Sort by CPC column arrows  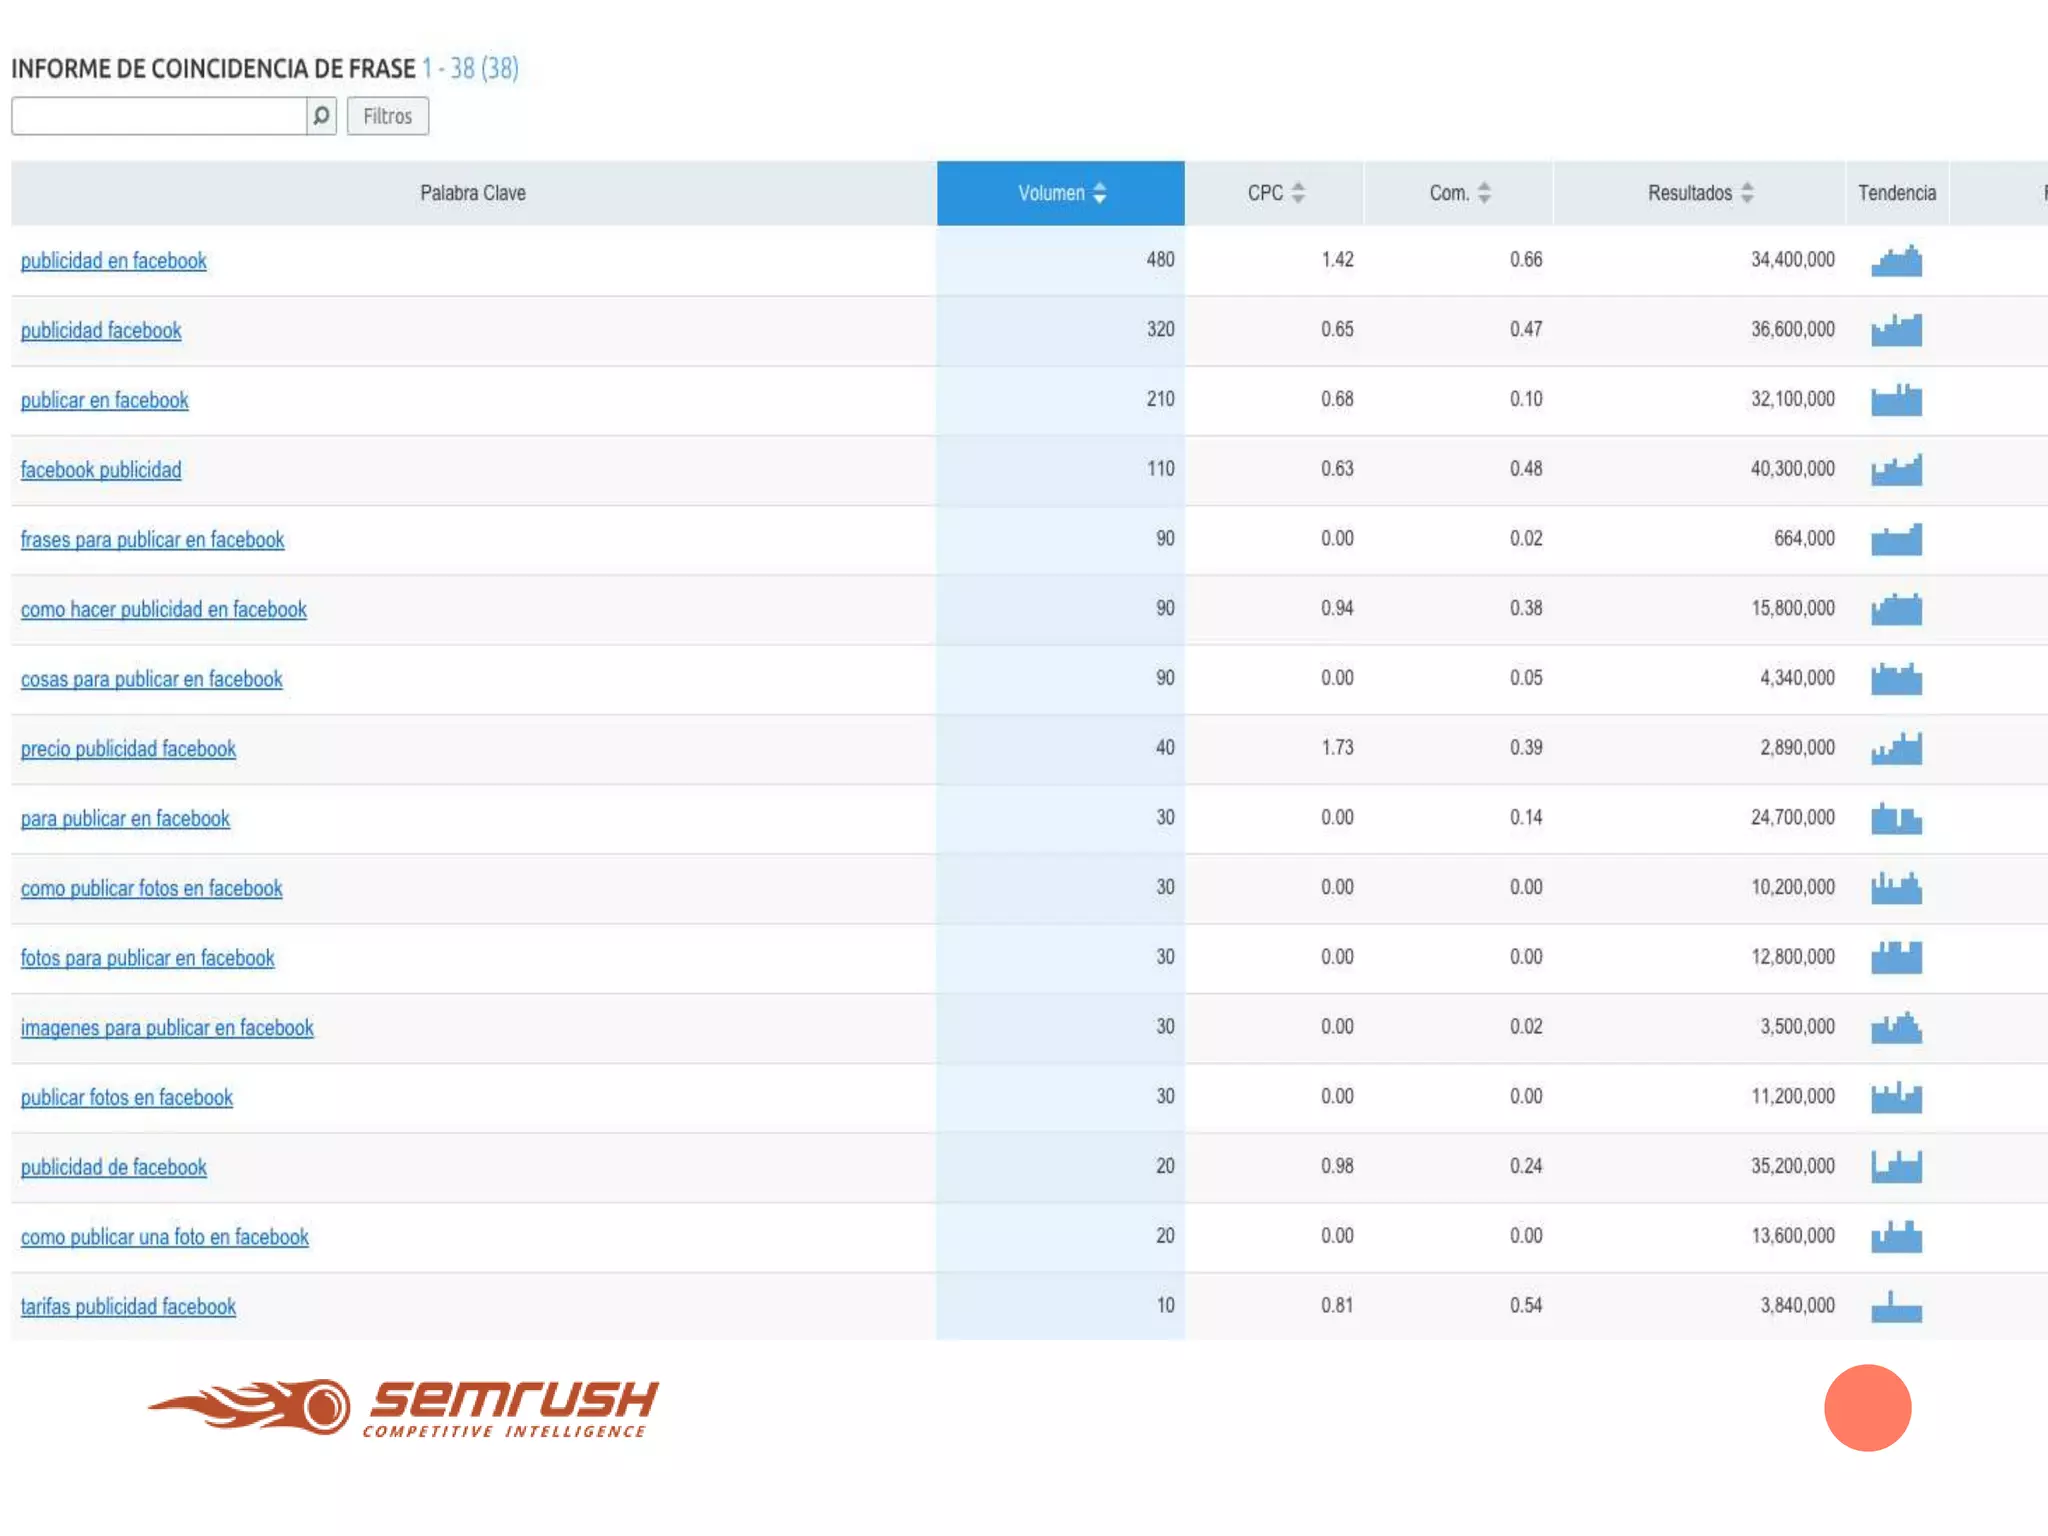click(1298, 193)
